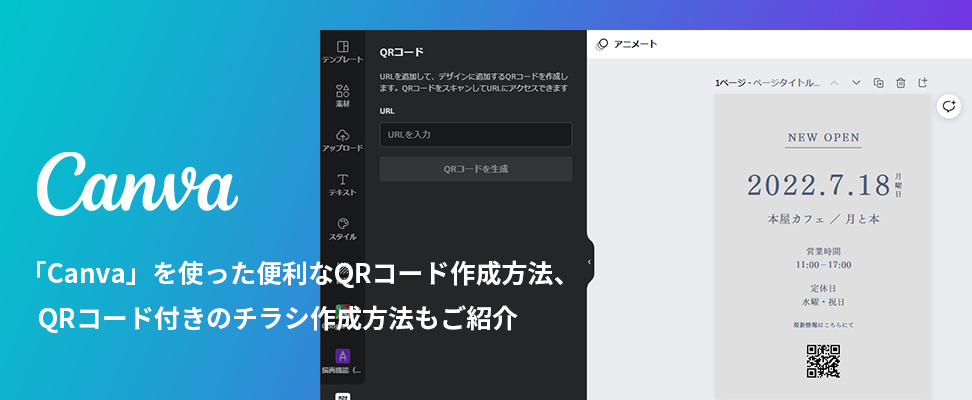The height and width of the screenshot is (400, 972).
Task: Select the 本屋カフェ／月と本 text
Action: (824, 220)
